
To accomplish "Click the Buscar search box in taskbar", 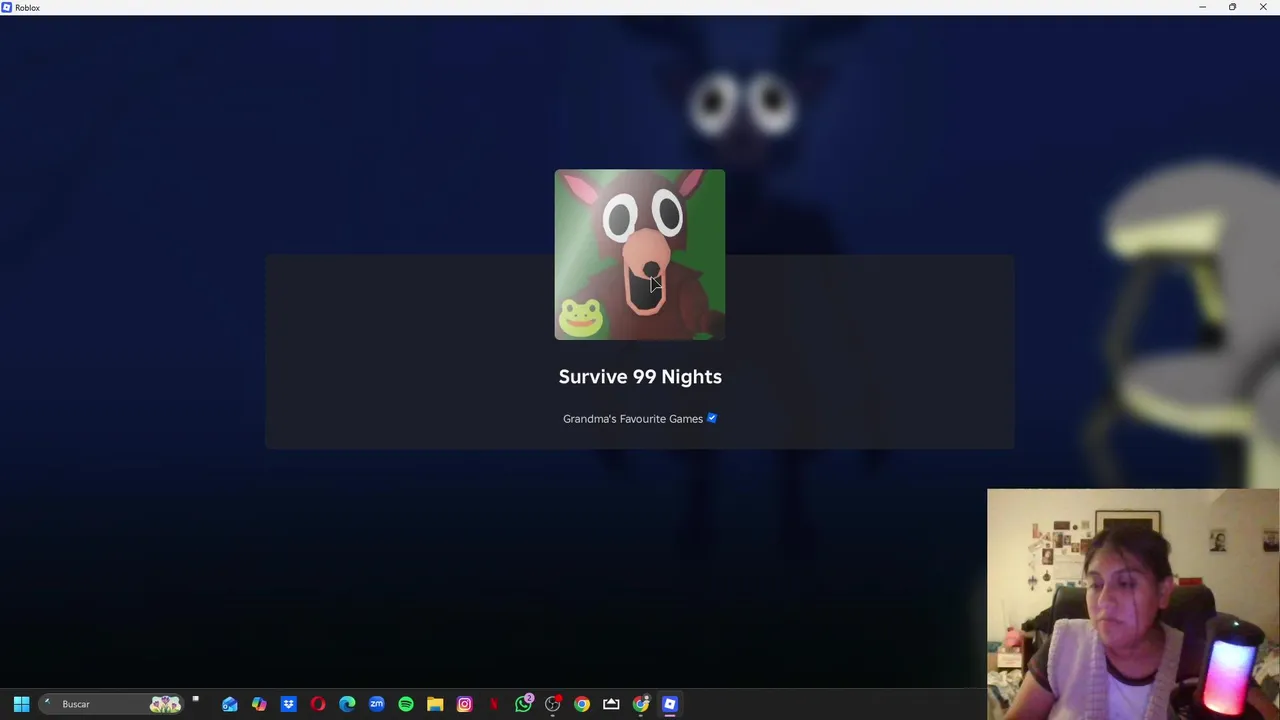I will tap(110, 704).
